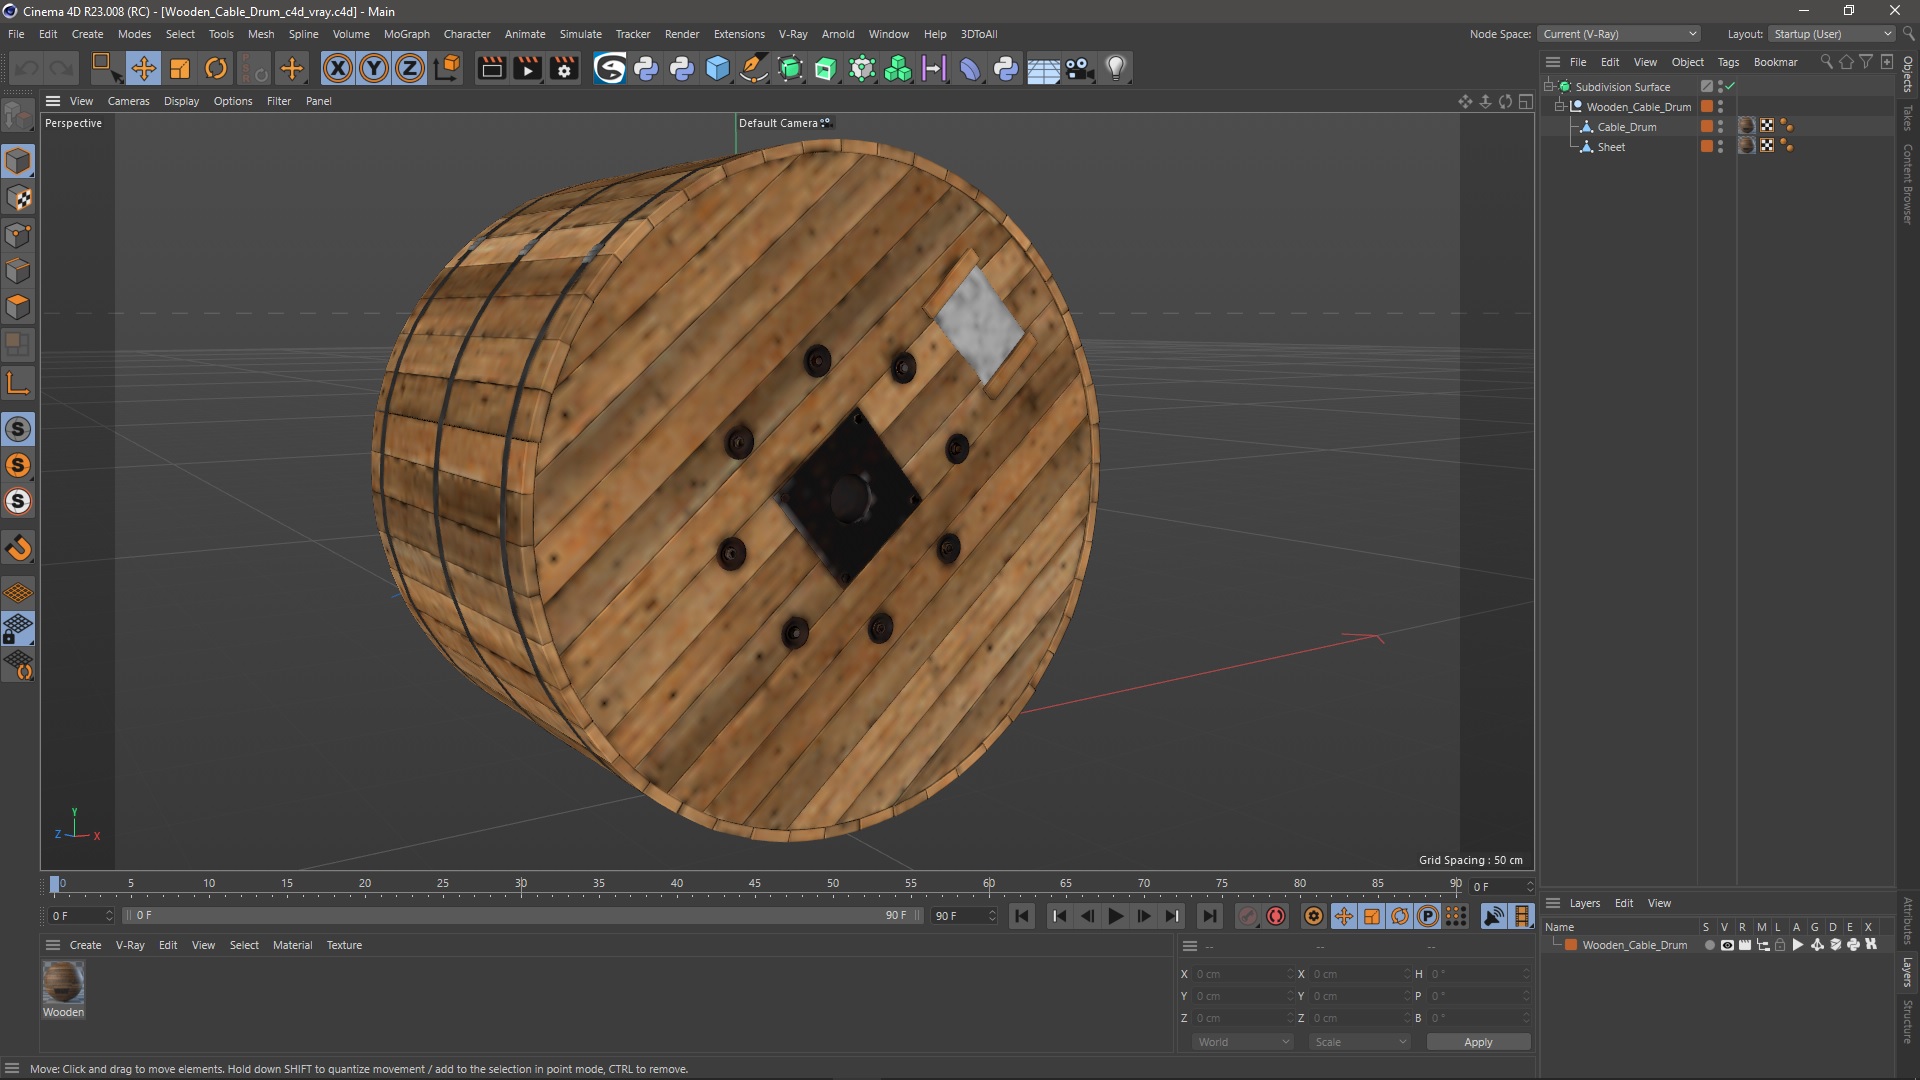Open Edit Render Settings icon

[565, 68]
